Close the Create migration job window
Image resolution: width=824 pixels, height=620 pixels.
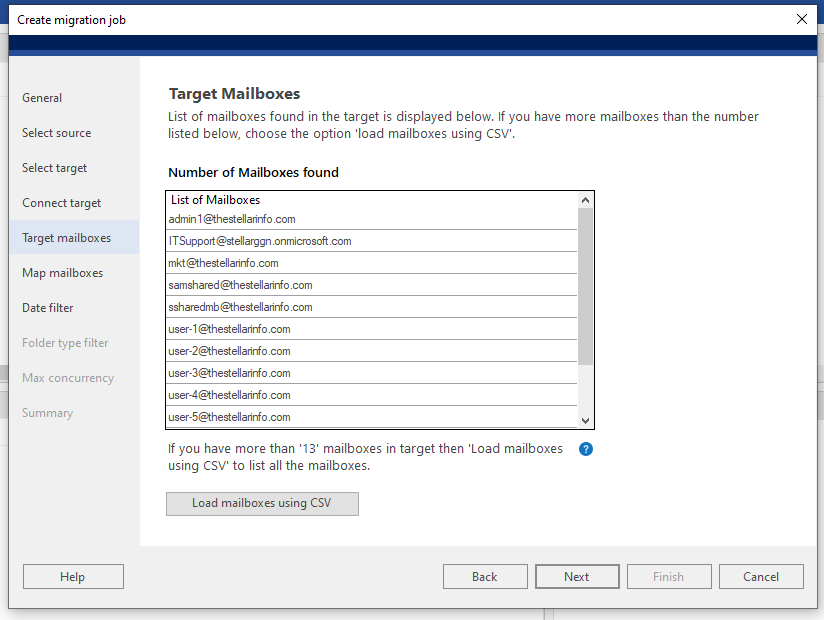(x=803, y=18)
